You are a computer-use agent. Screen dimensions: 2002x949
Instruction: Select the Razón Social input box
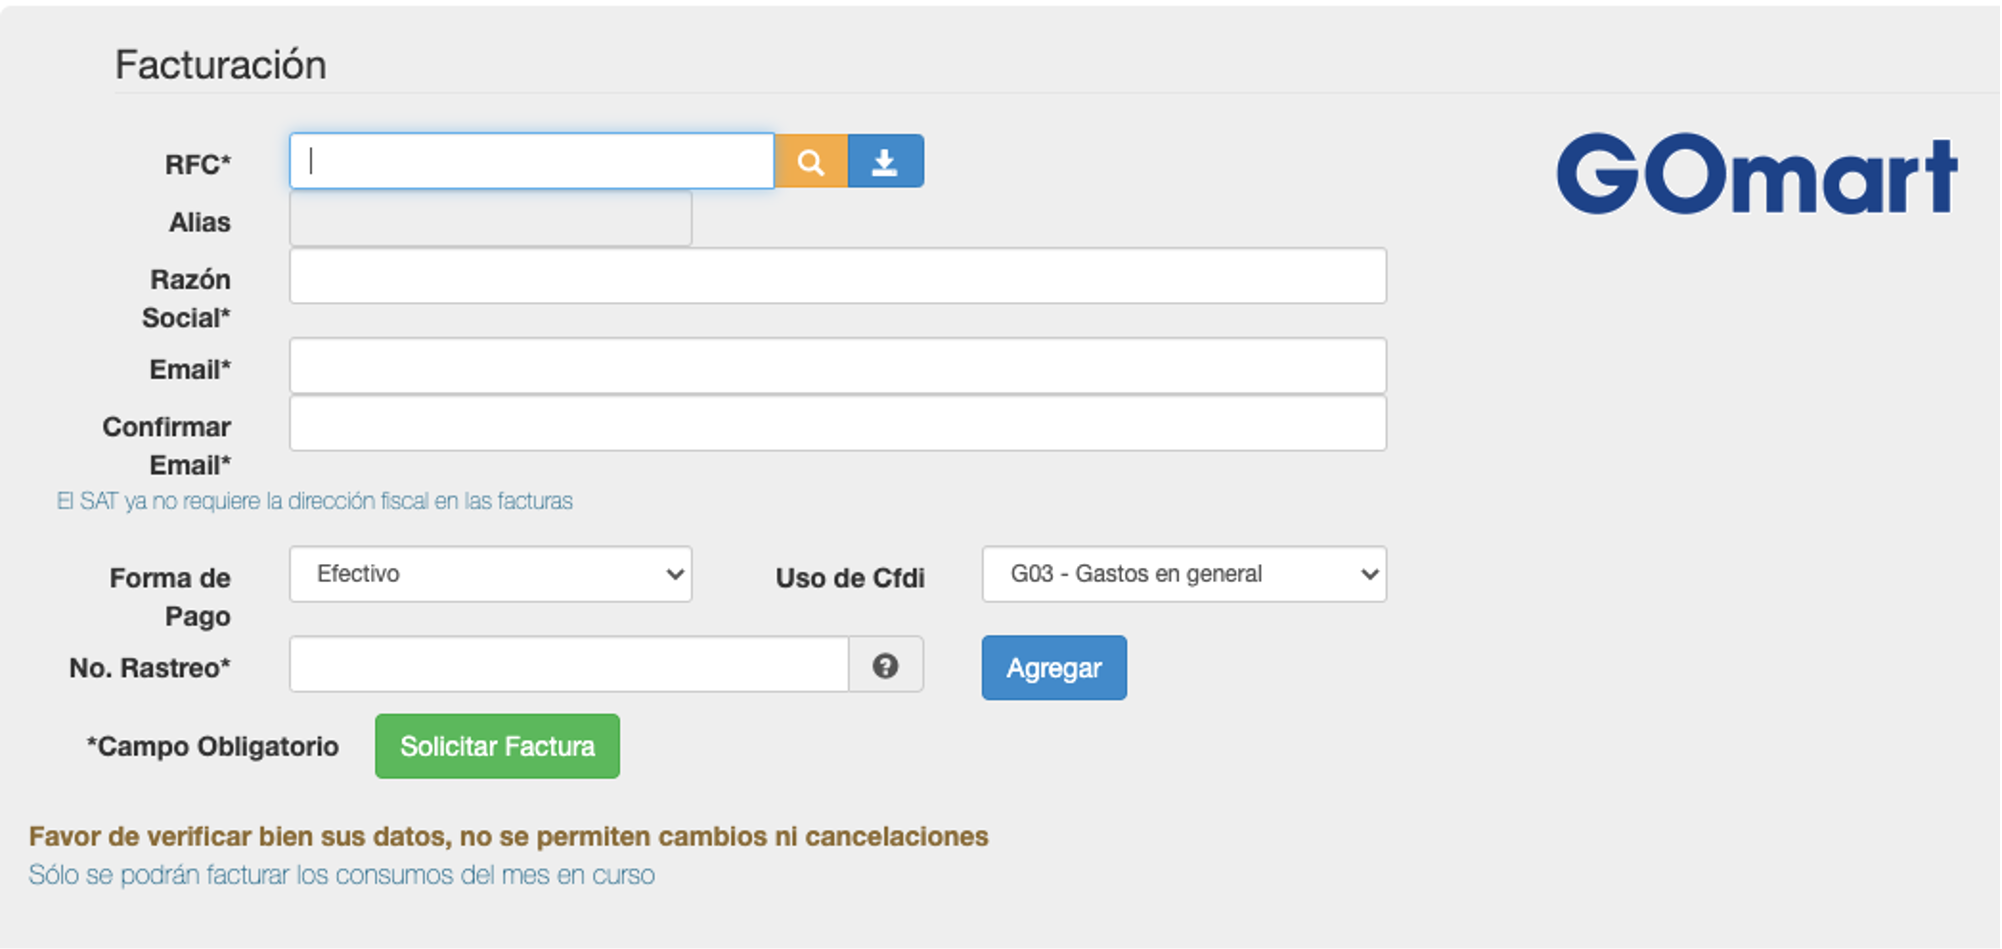point(837,276)
